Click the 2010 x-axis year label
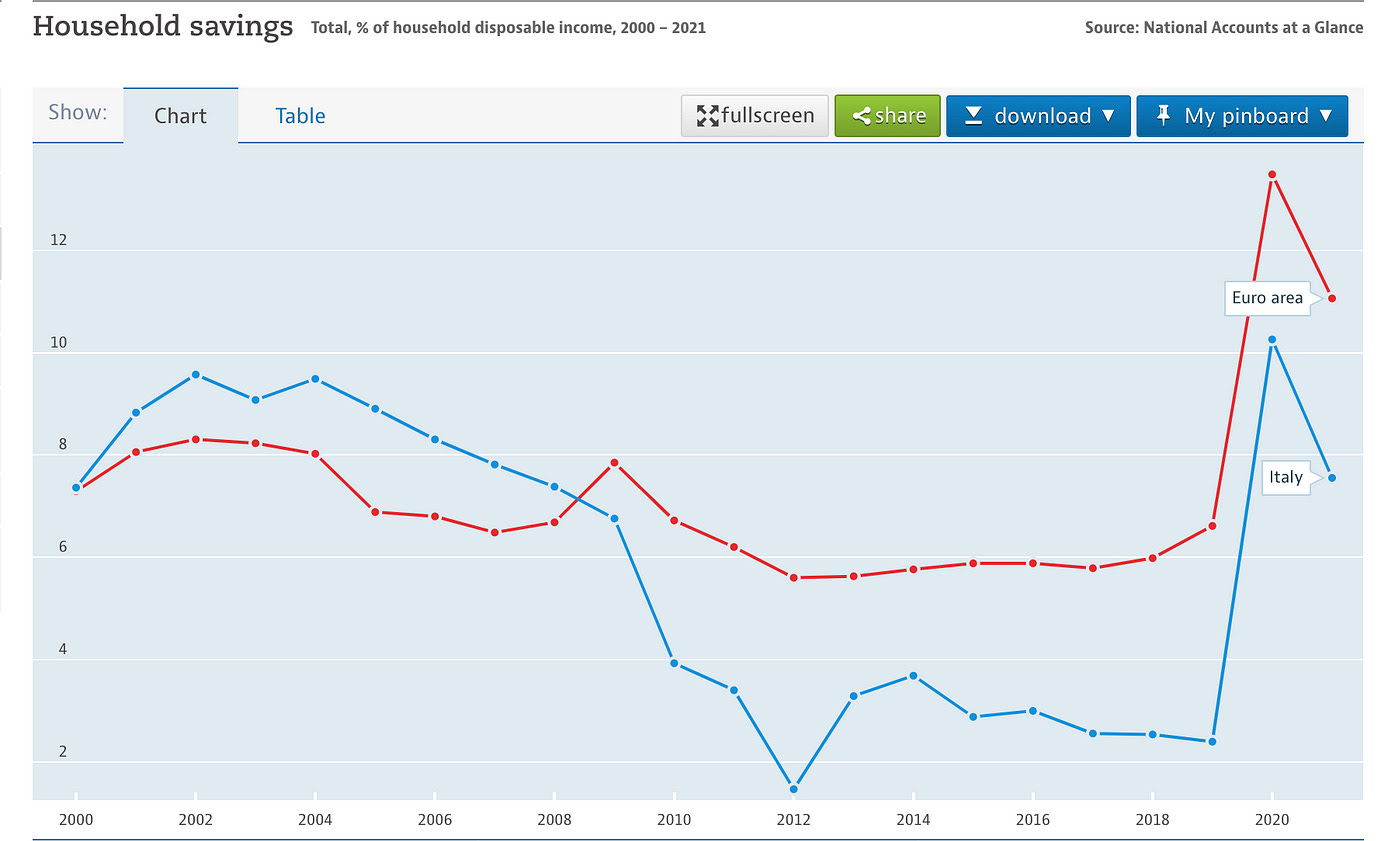 coord(674,818)
